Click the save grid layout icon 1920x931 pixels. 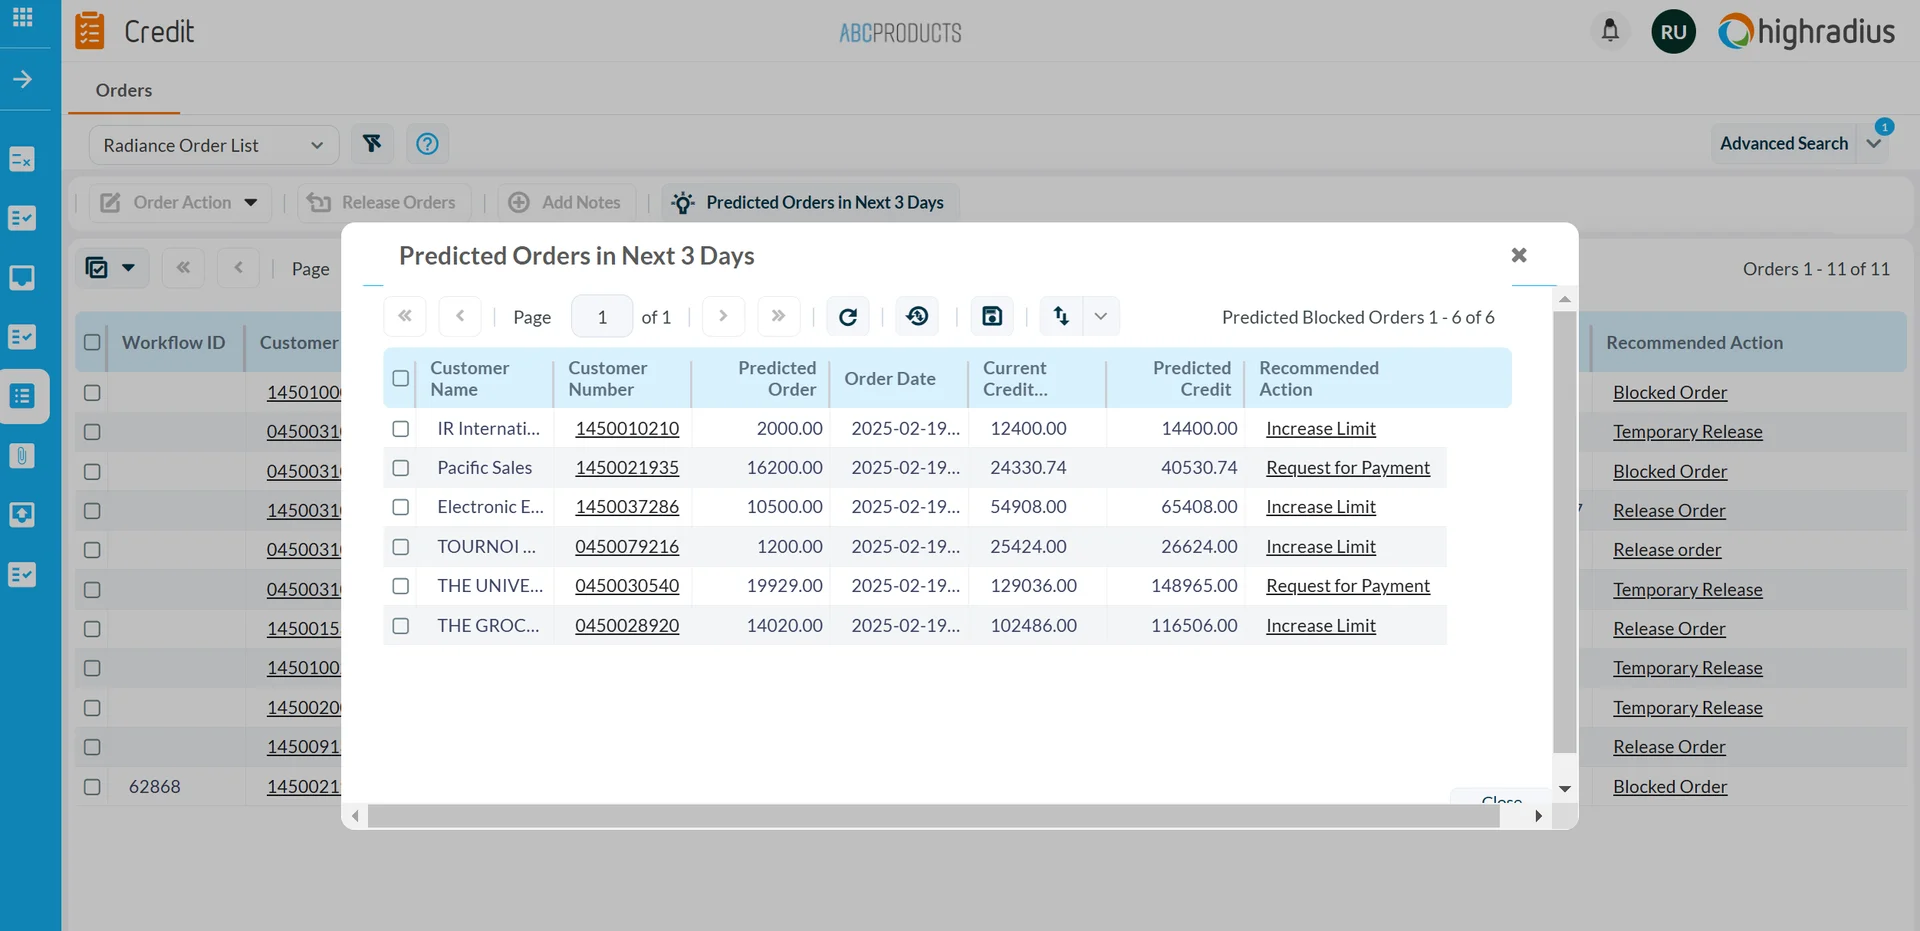[992, 317]
